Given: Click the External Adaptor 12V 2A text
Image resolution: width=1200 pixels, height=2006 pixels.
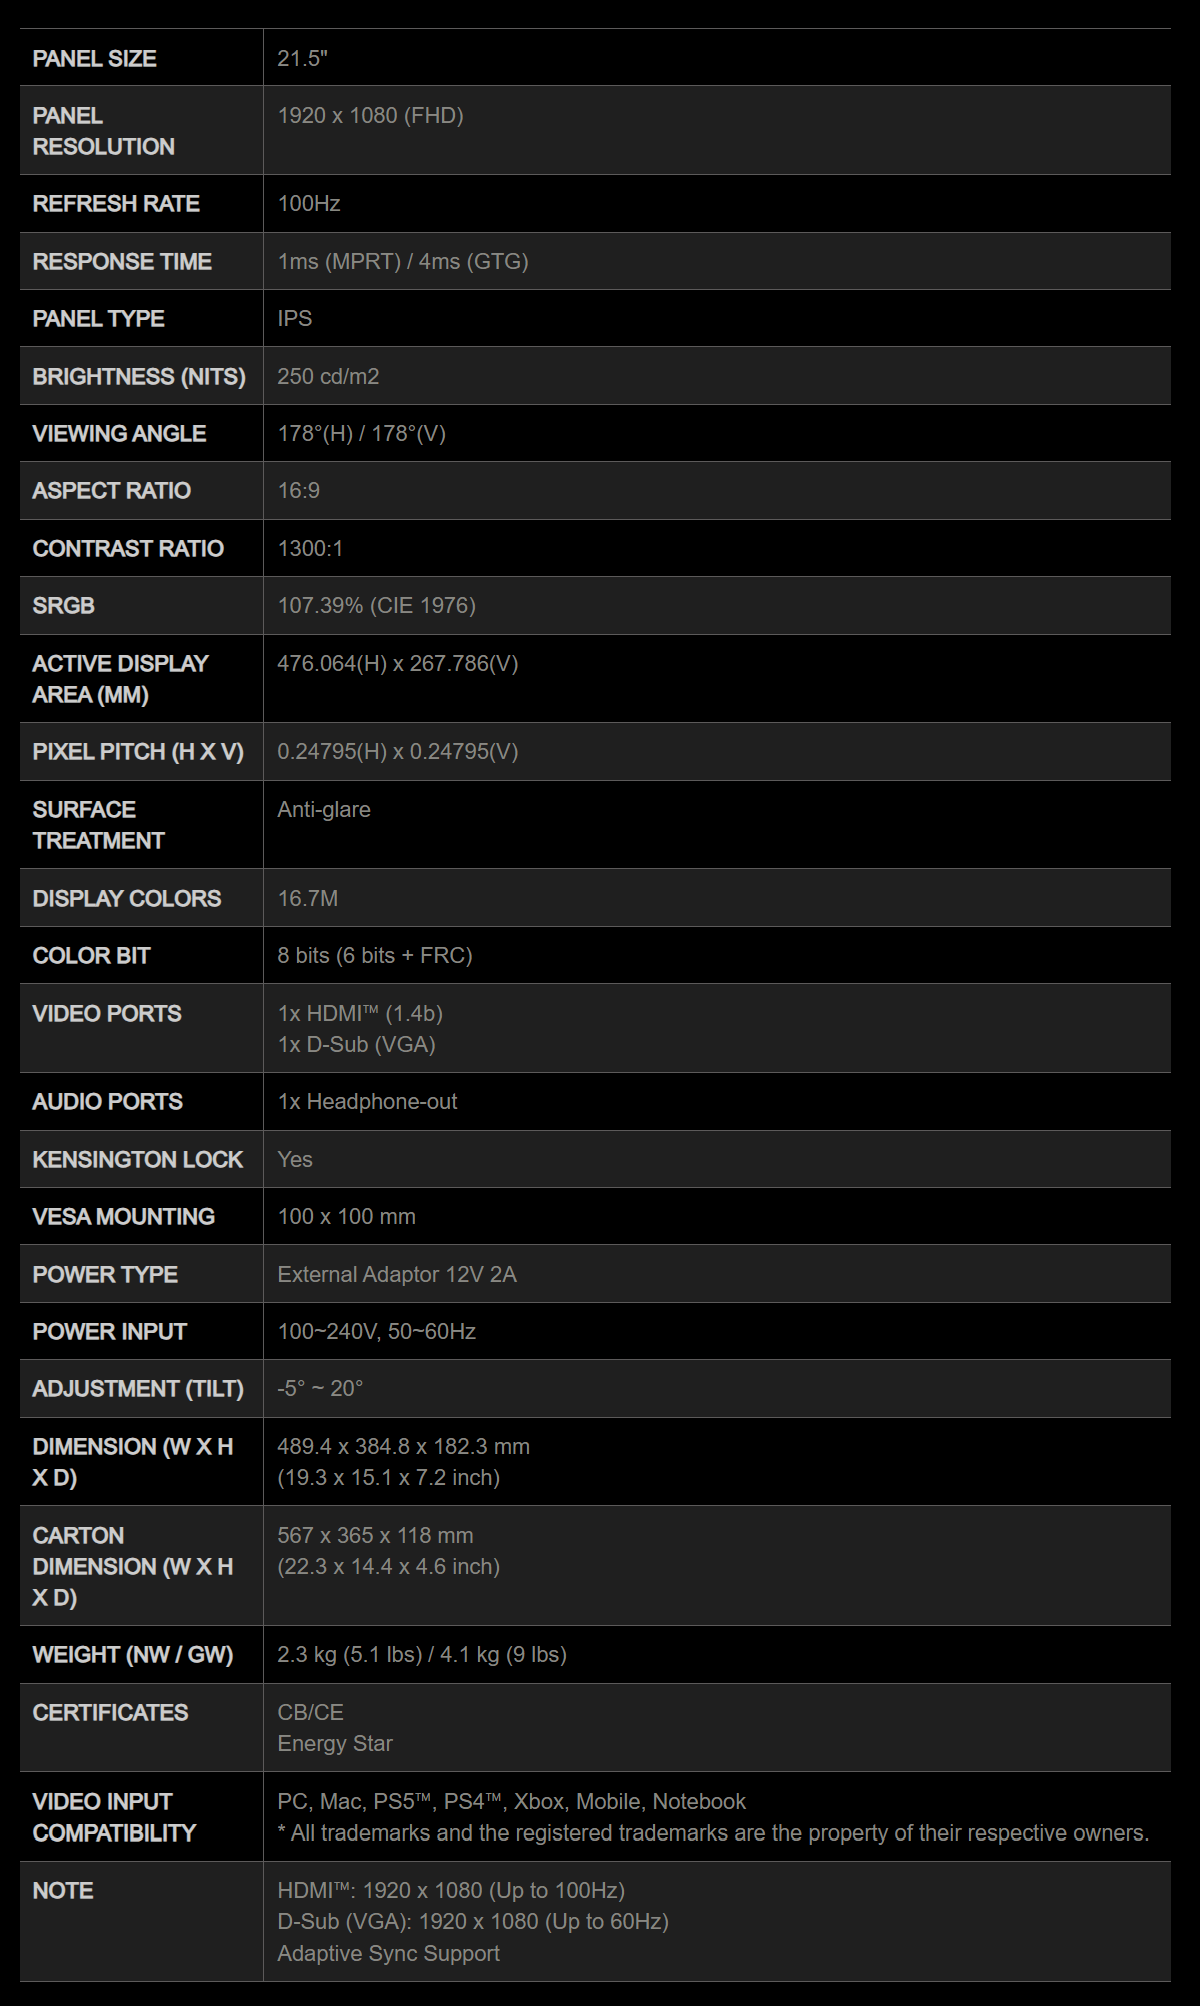Looking at the screenshot, I should 397,1275.
